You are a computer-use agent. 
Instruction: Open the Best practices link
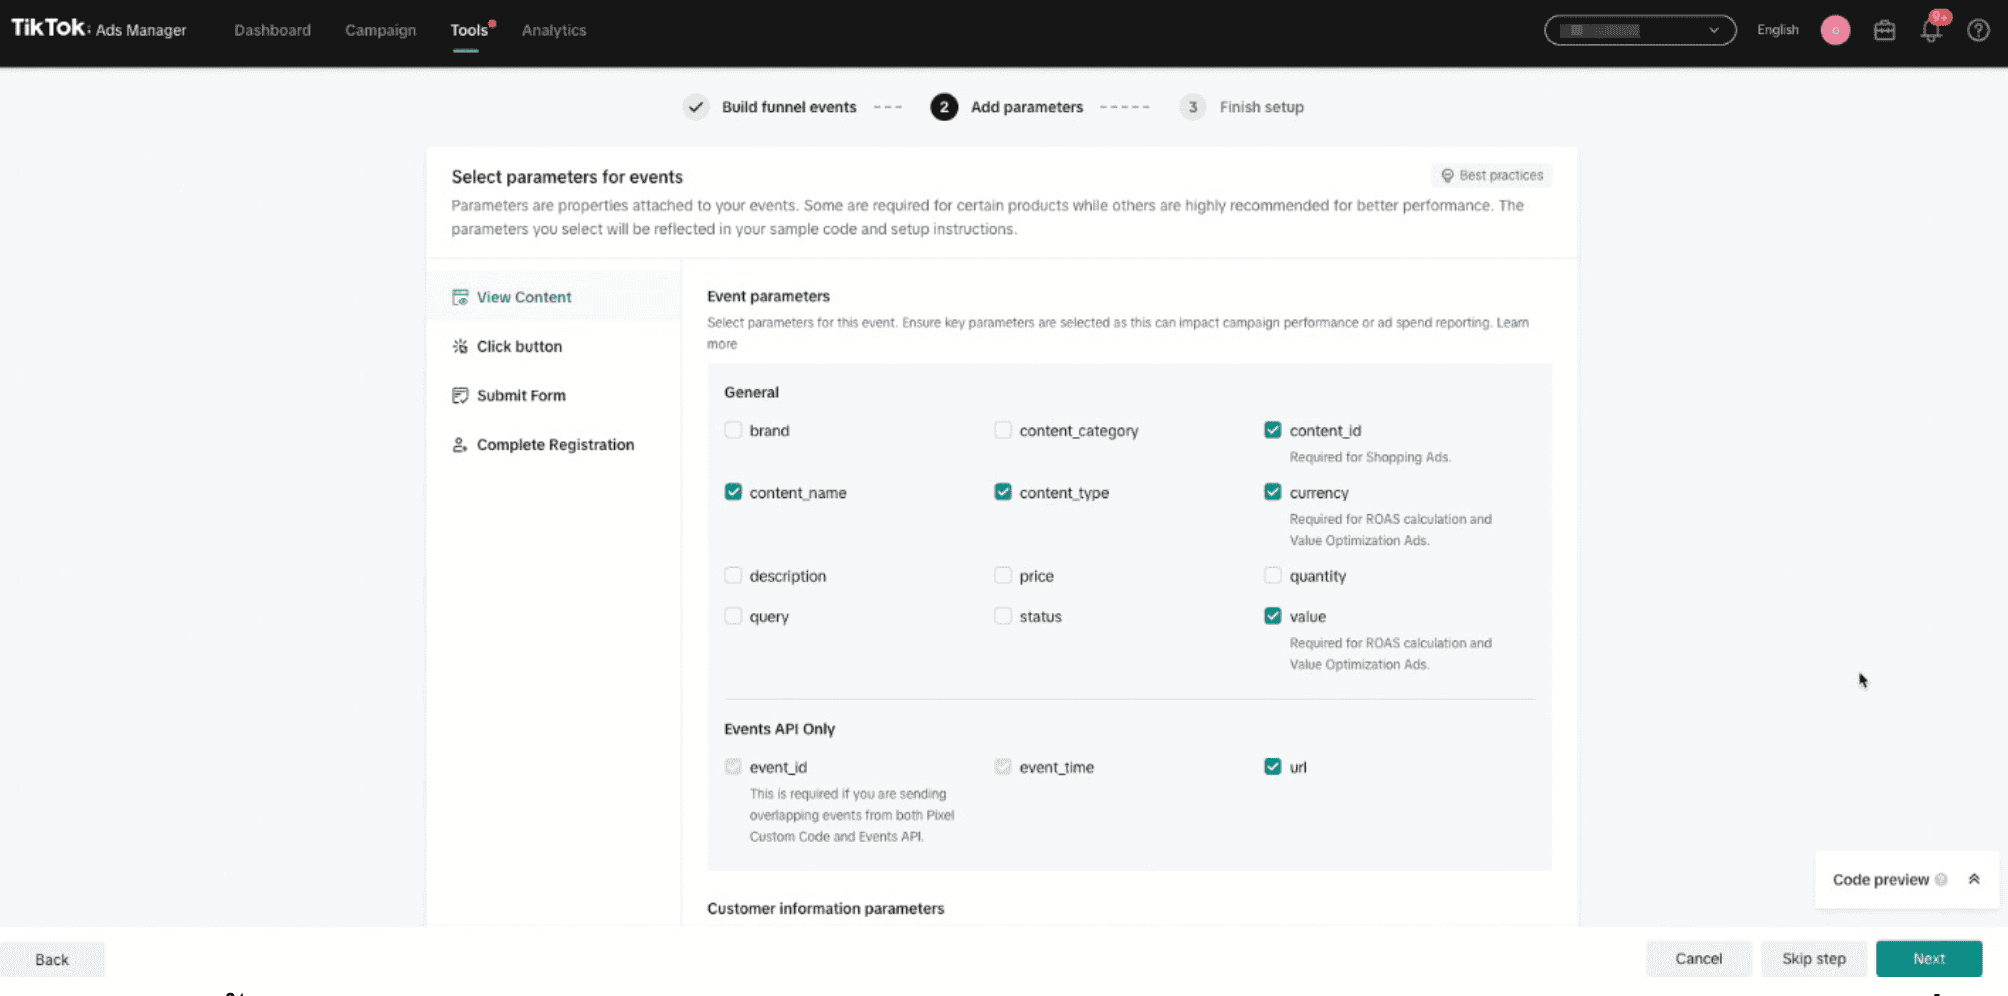1491,175
